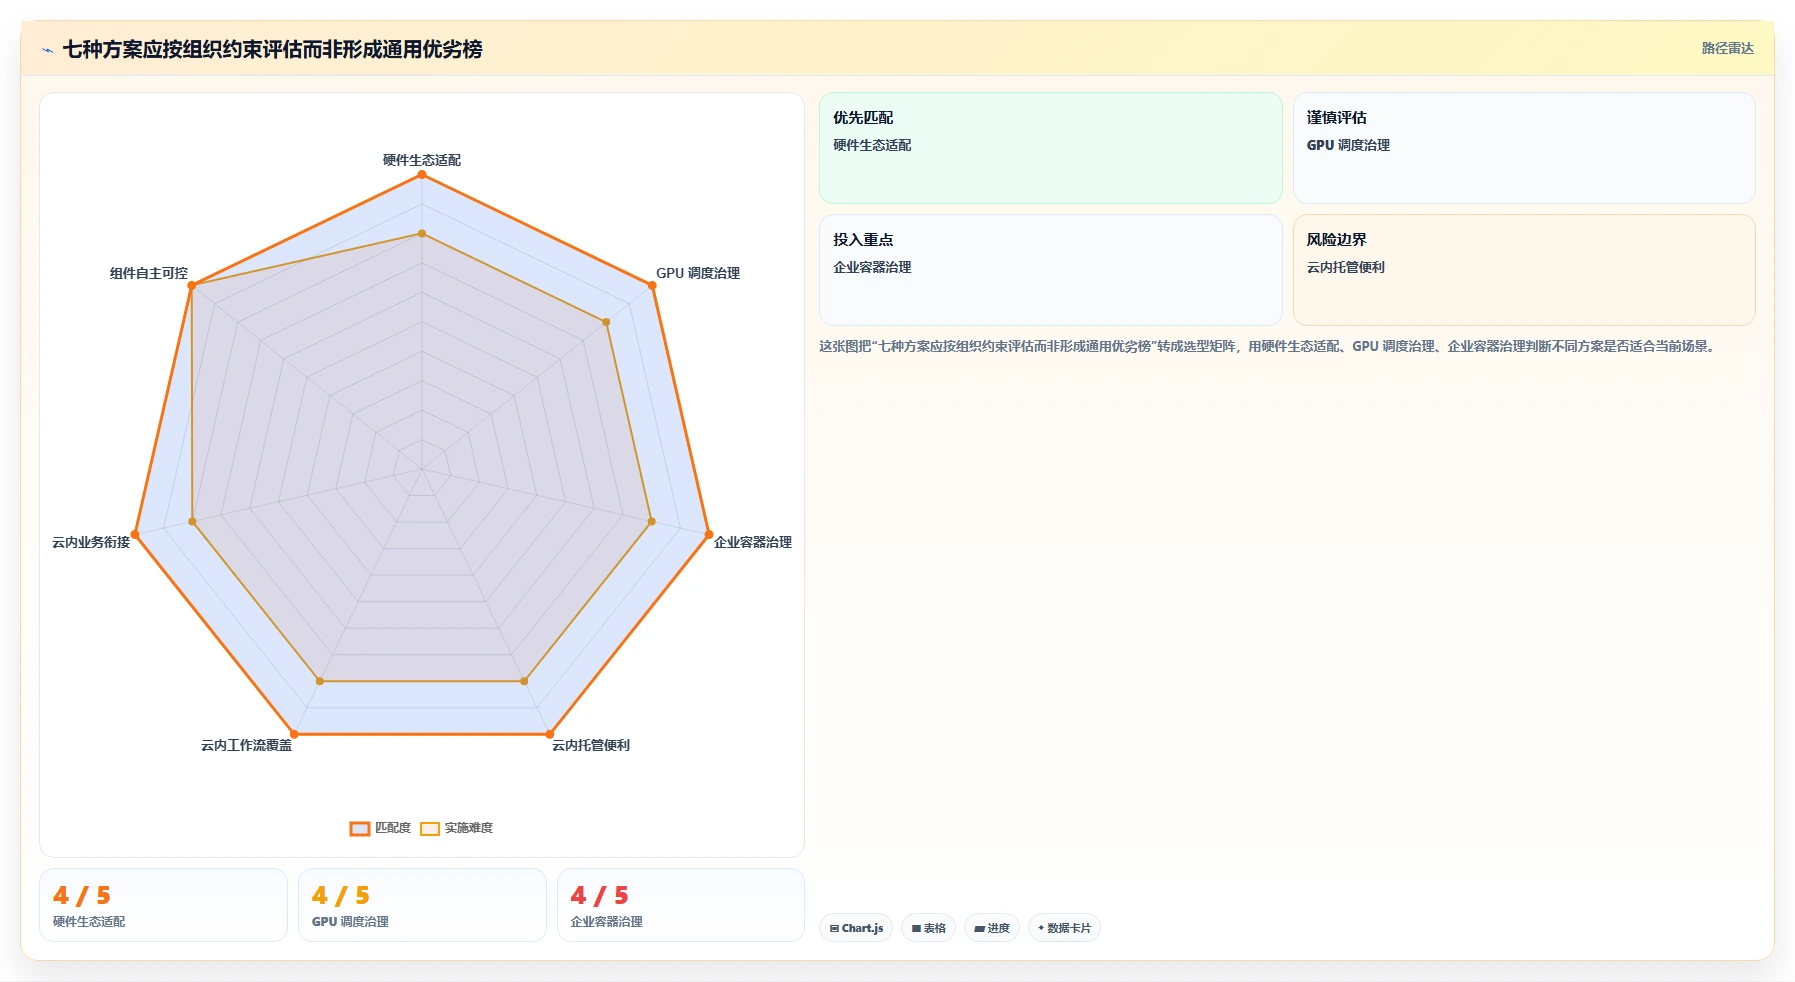The height and width of the screenshot is (982, 1795).
Task: Click the 4 / 5 硬件生态适配 metric card
Action: (x=163, y=905)
